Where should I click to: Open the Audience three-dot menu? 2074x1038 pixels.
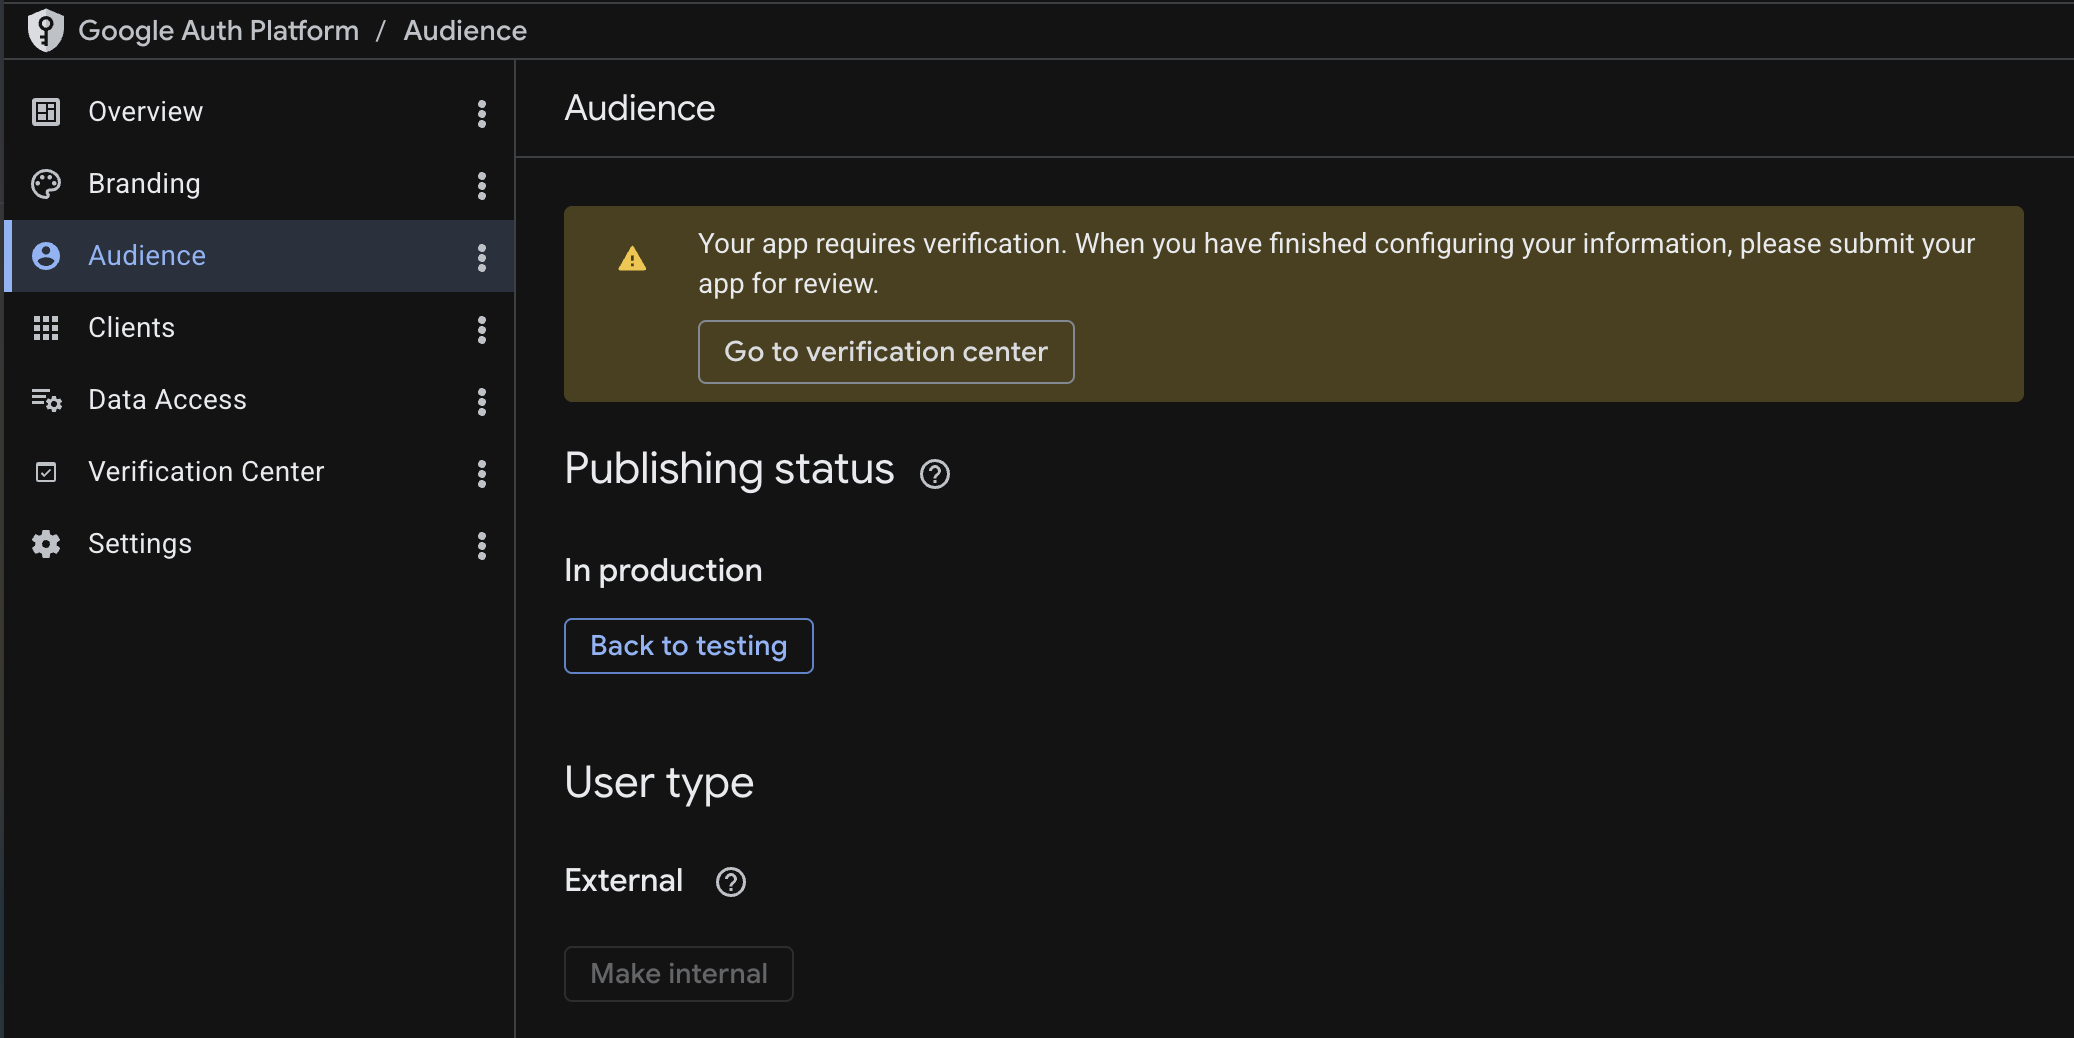pyautogui.click(x=482, y=257)
